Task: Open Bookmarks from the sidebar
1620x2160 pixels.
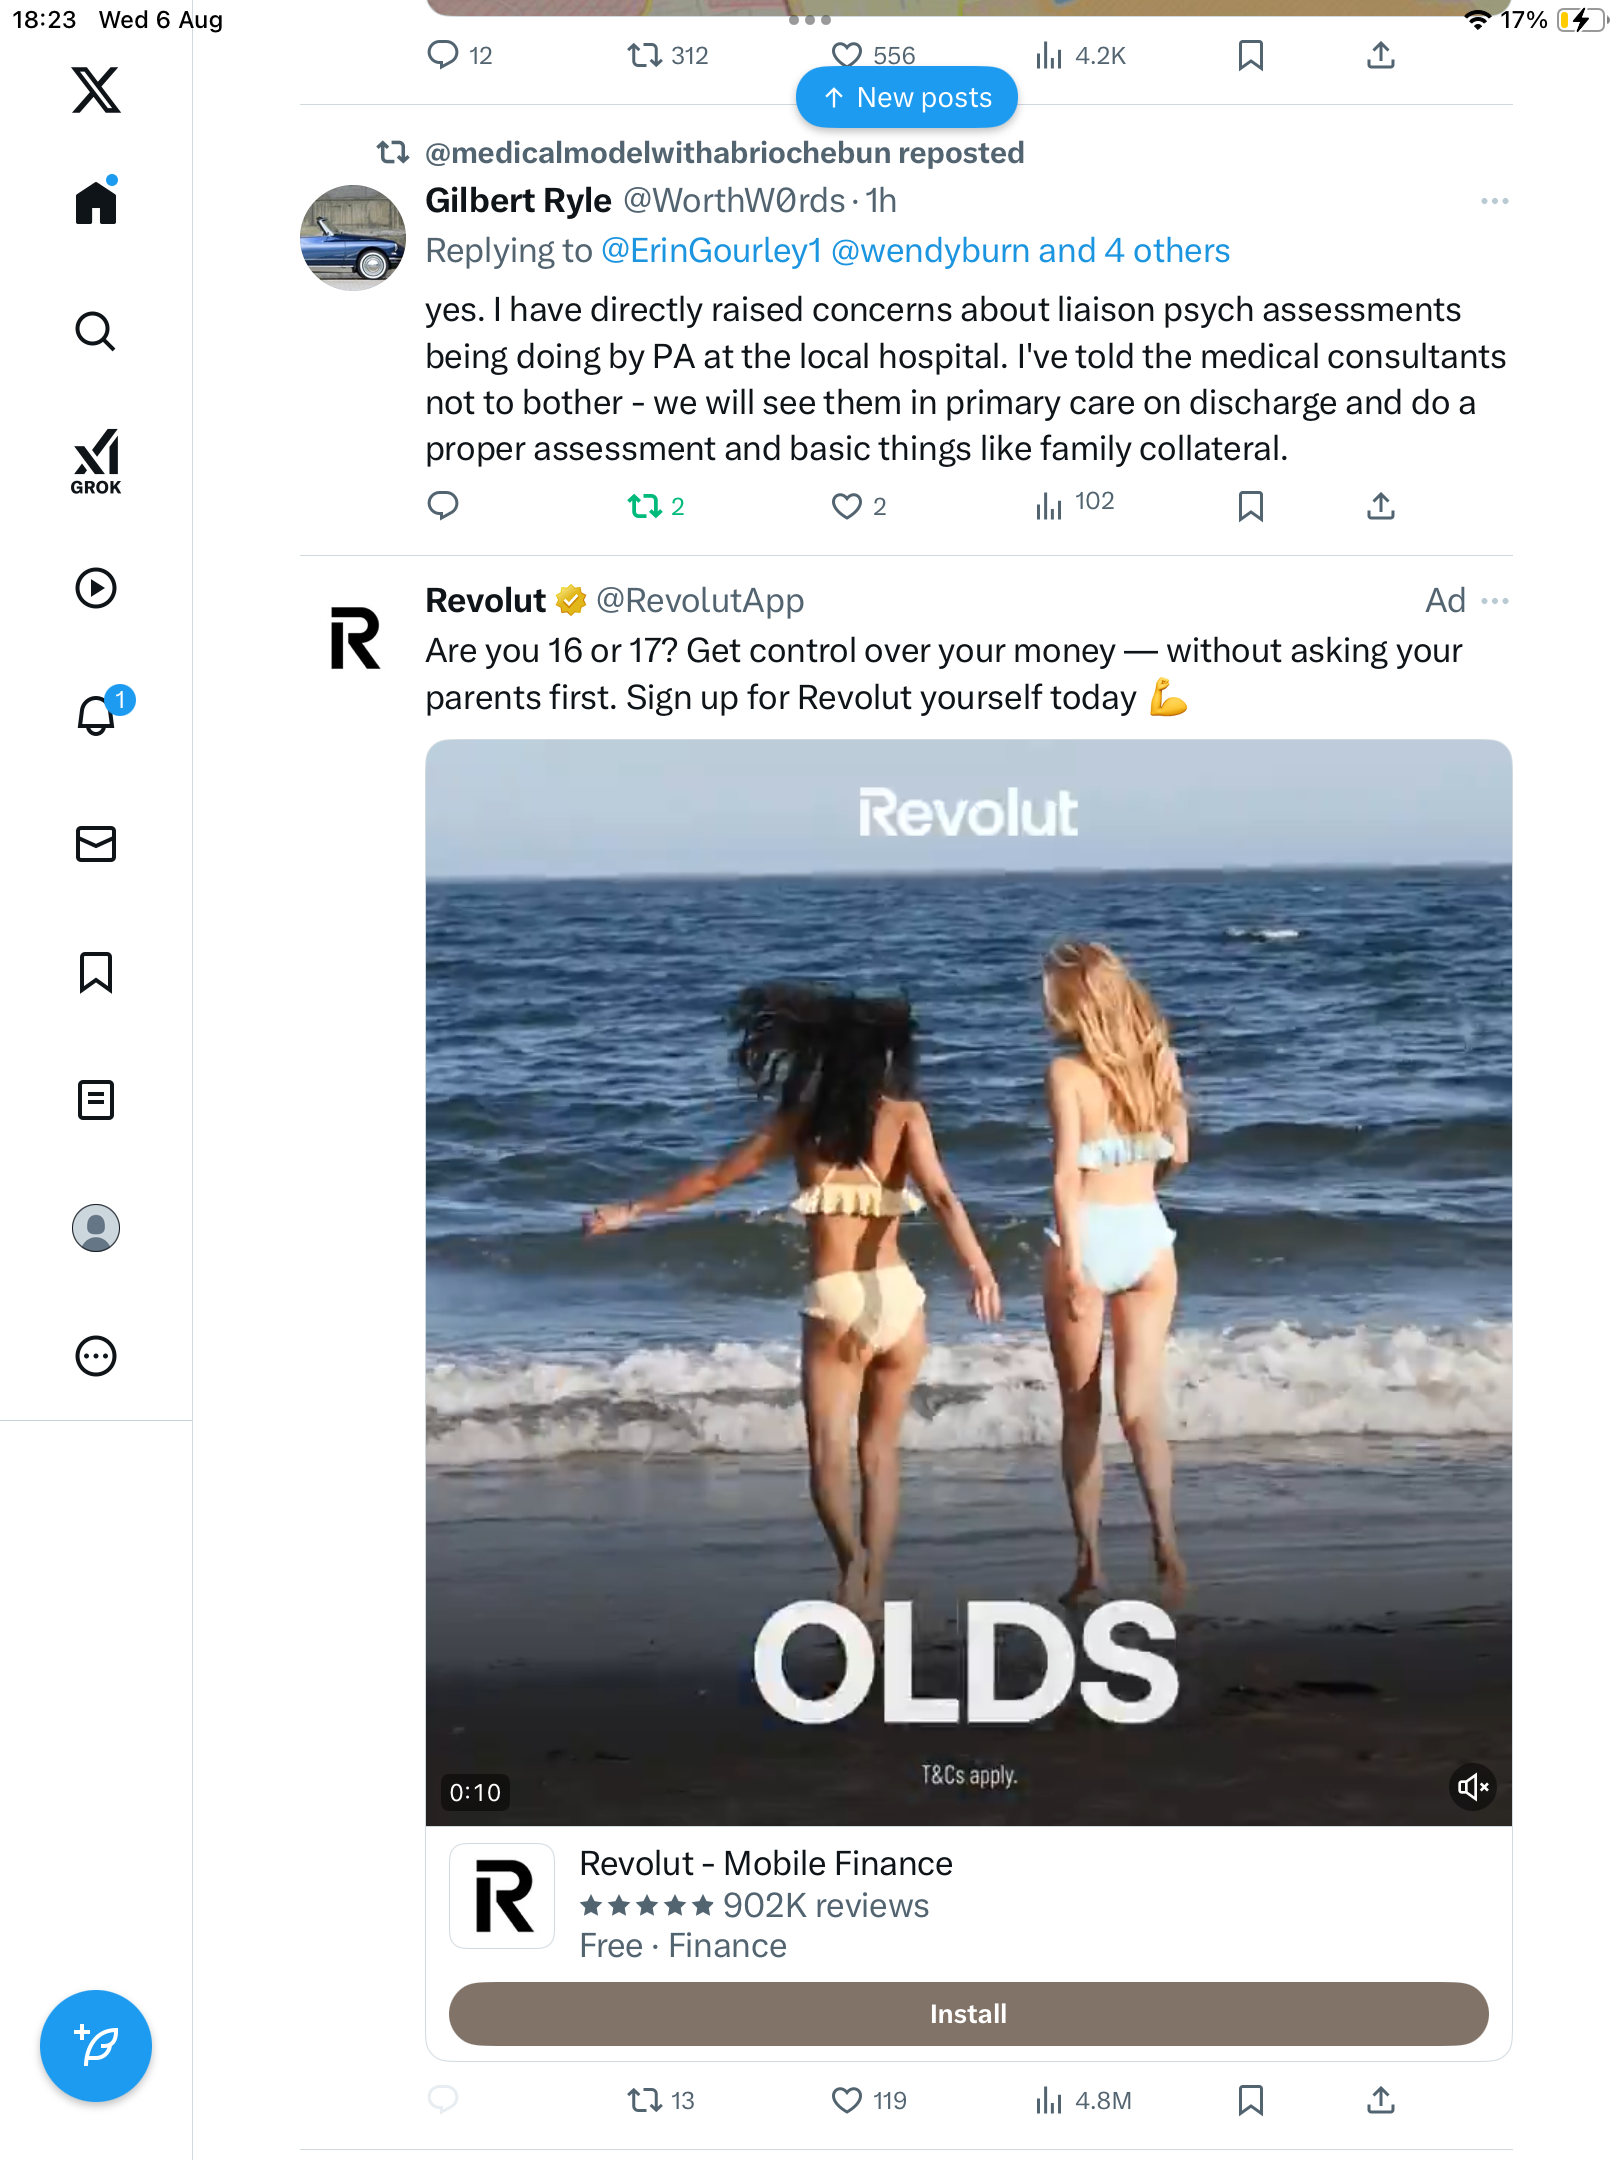Action: click(96, 972)
